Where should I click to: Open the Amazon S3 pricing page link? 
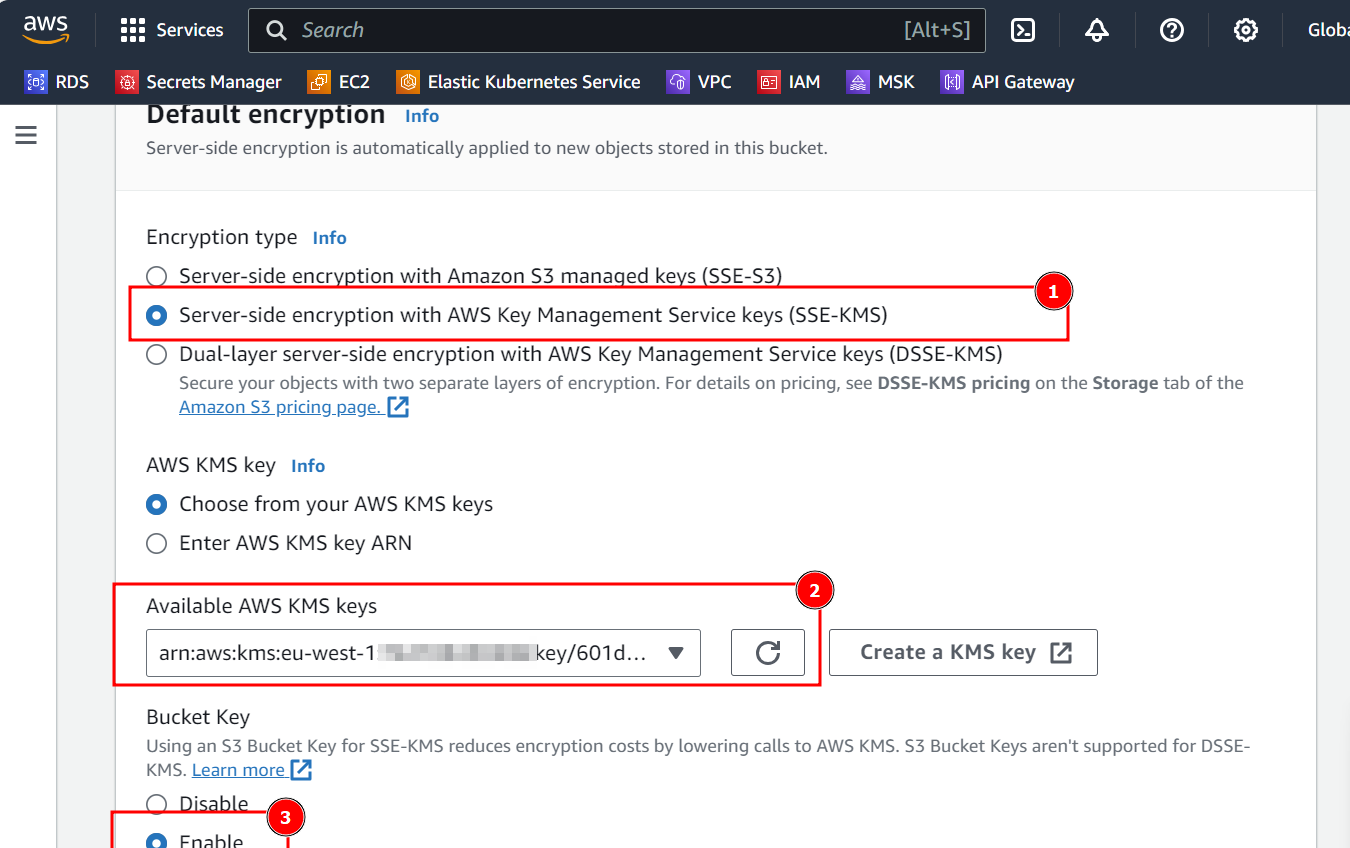[x=280, y=407]
